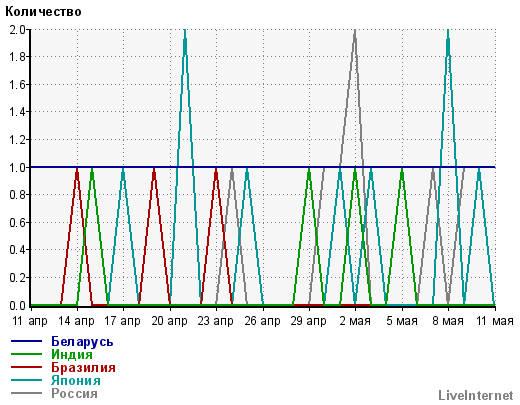The width and height of the screenshot is (520, 405).
Task: Click the Россия legend label
Action: 74,393
